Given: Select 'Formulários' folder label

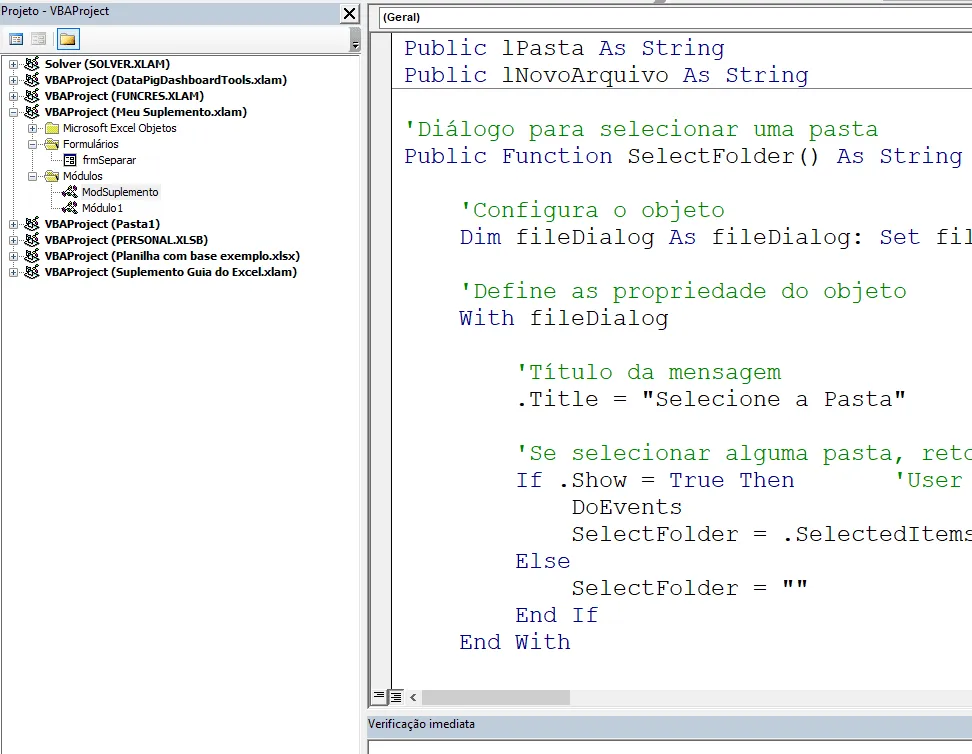Looking at the screenshot, I should [91, 144].
